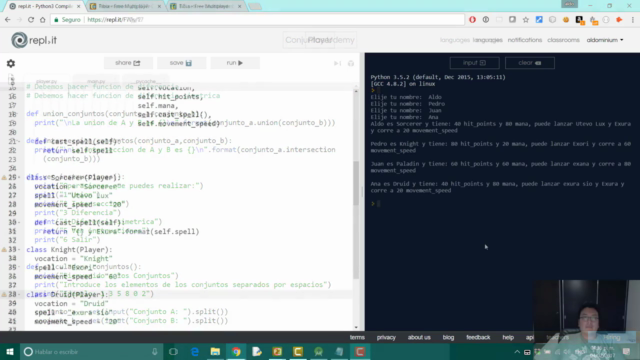Click the warning icon at line 38
This screenshot has width=640, height=360.
tap(4, 294)
